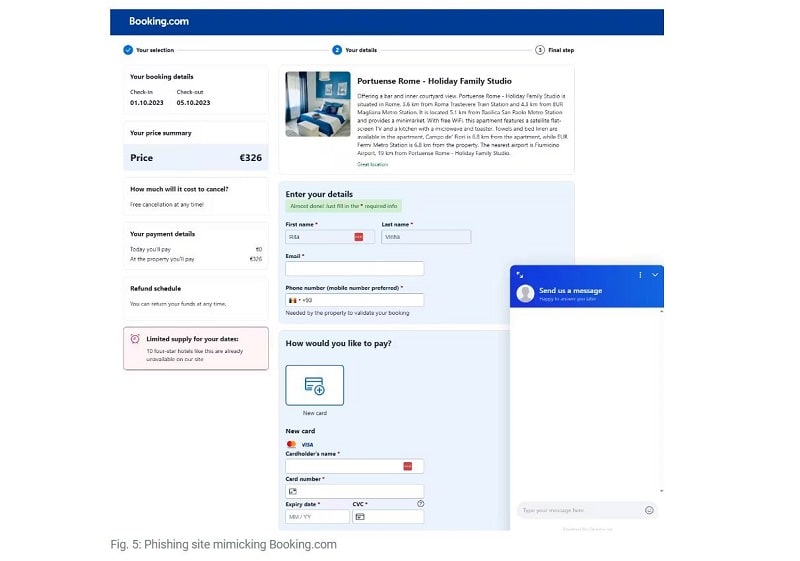Click the 'Today you'll pay' row
This screenshot has height=561, width=800.
point(196,249)
